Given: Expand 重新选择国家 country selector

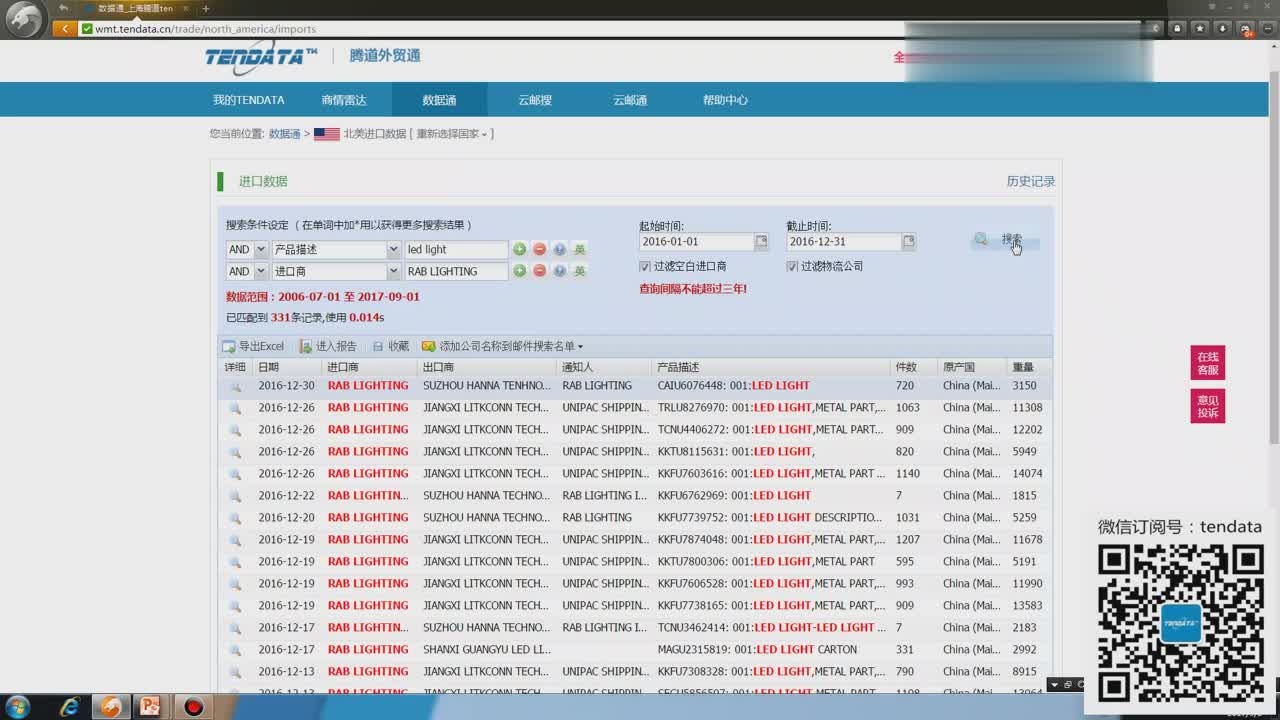Looking at the screenshot, I should 452,134.
